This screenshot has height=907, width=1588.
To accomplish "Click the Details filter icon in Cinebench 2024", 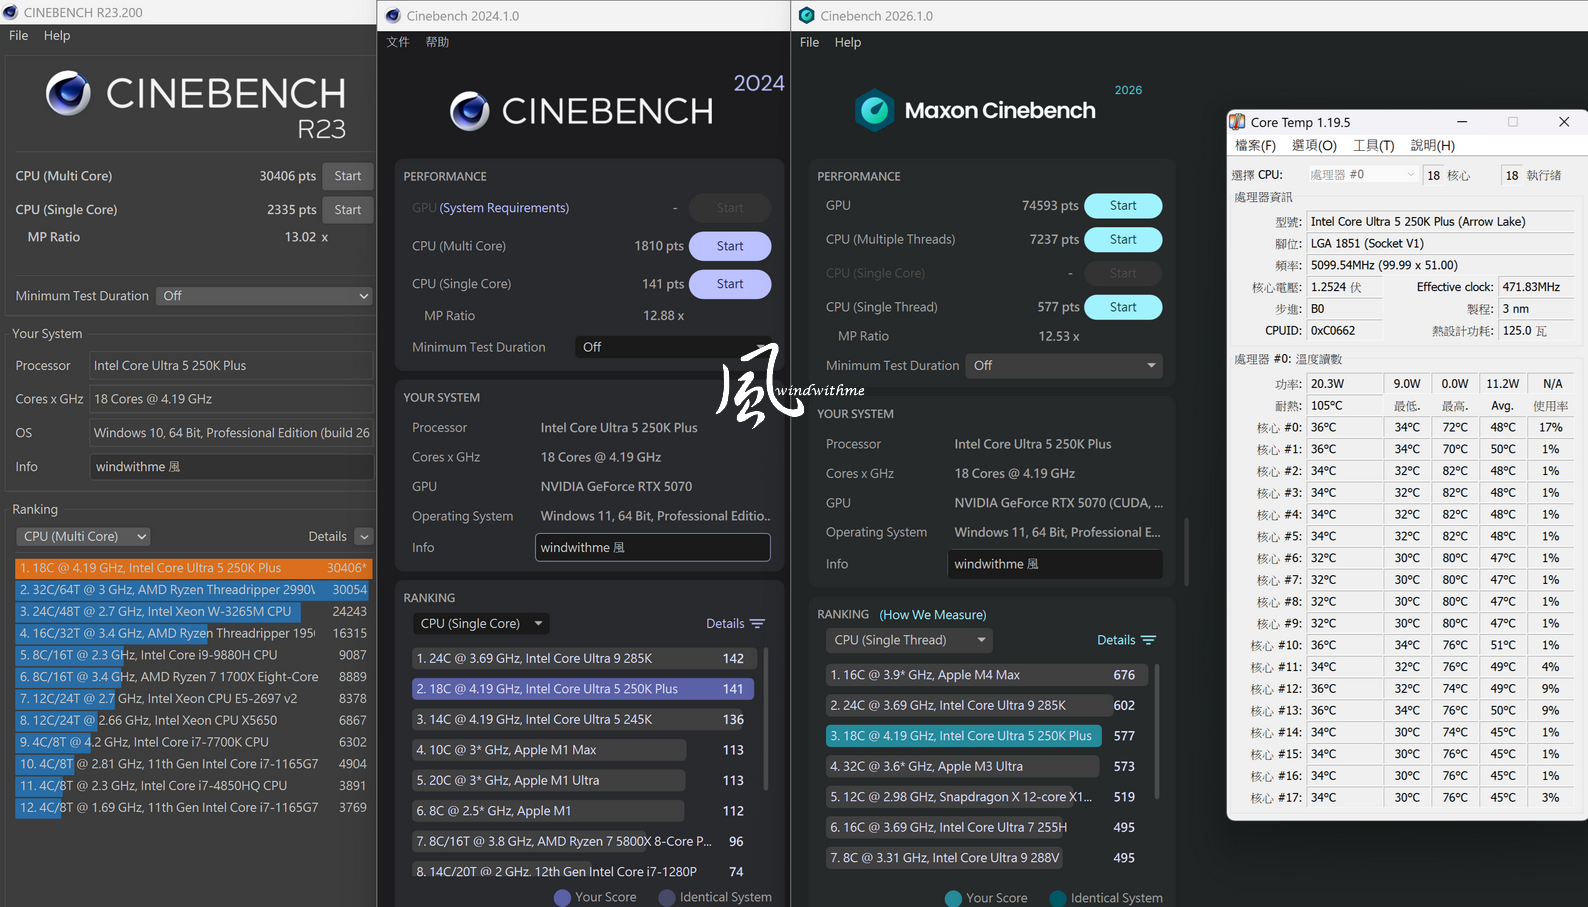I will coord(757,624).
